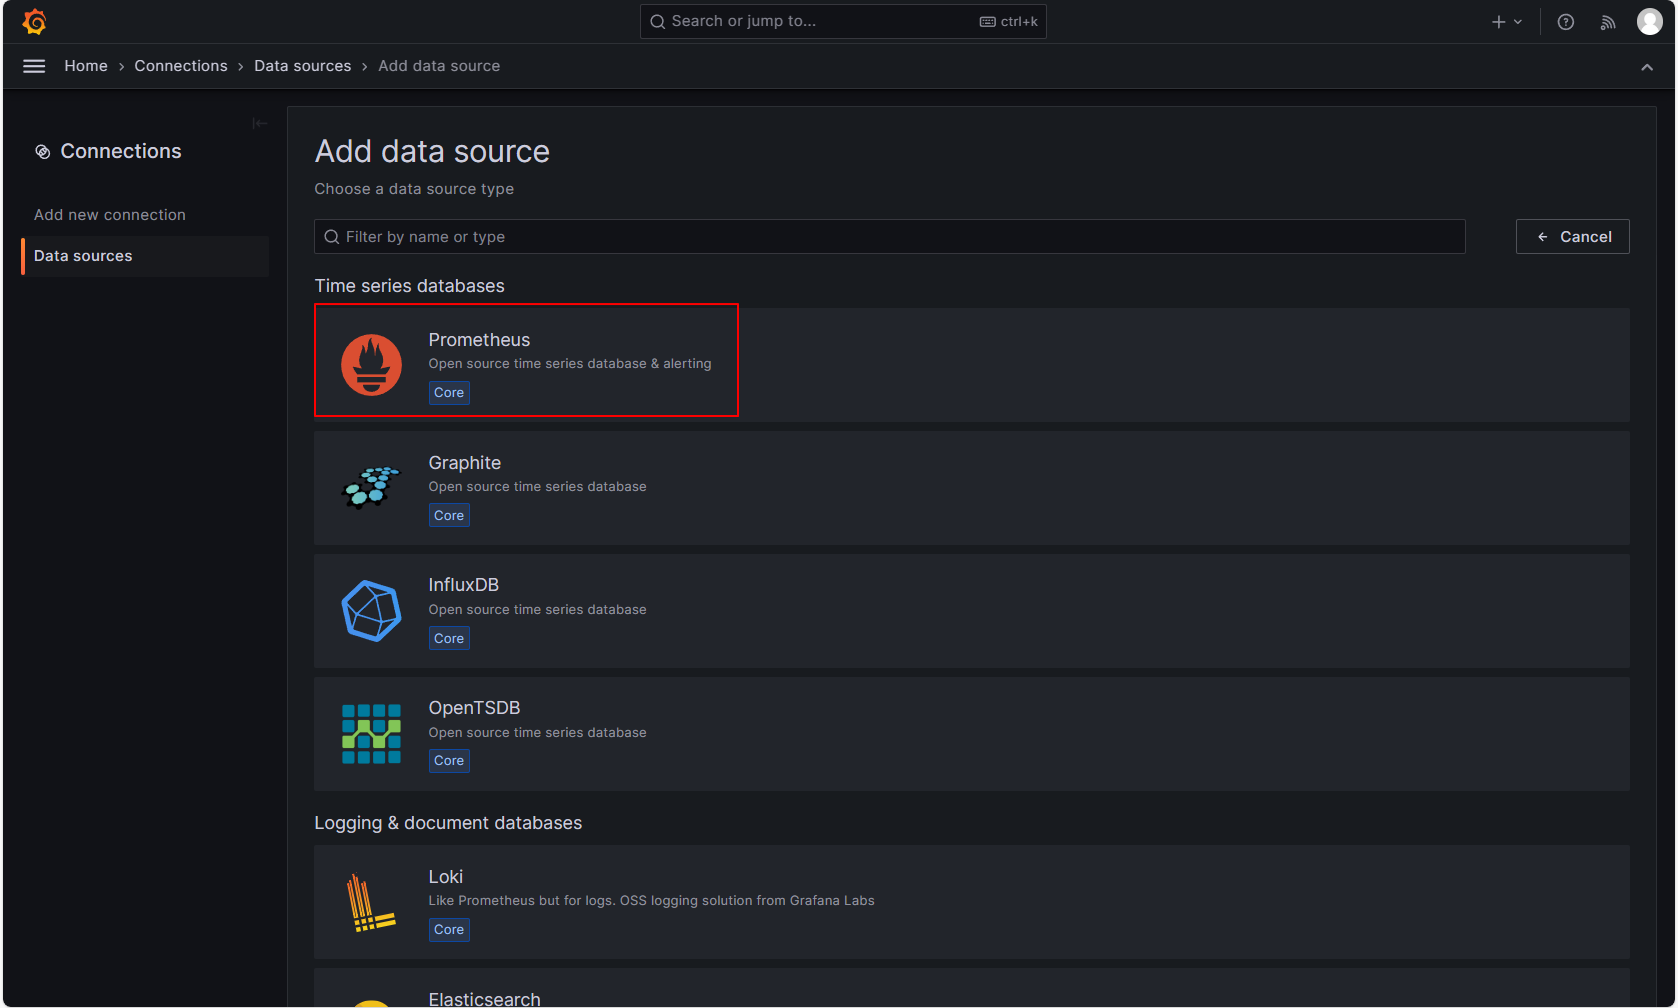
Task: Open the news RSS feed icon
Action: (x=1608, y=22)
